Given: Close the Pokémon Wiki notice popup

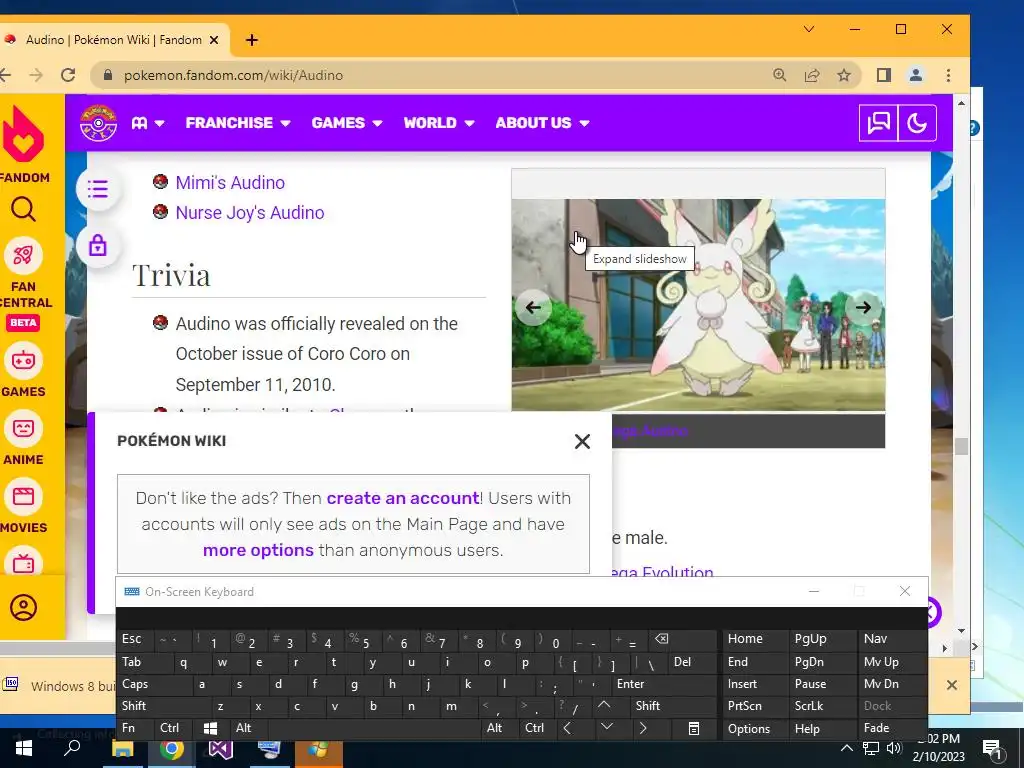Looking at the screenshot, I should tap(582, 441).
